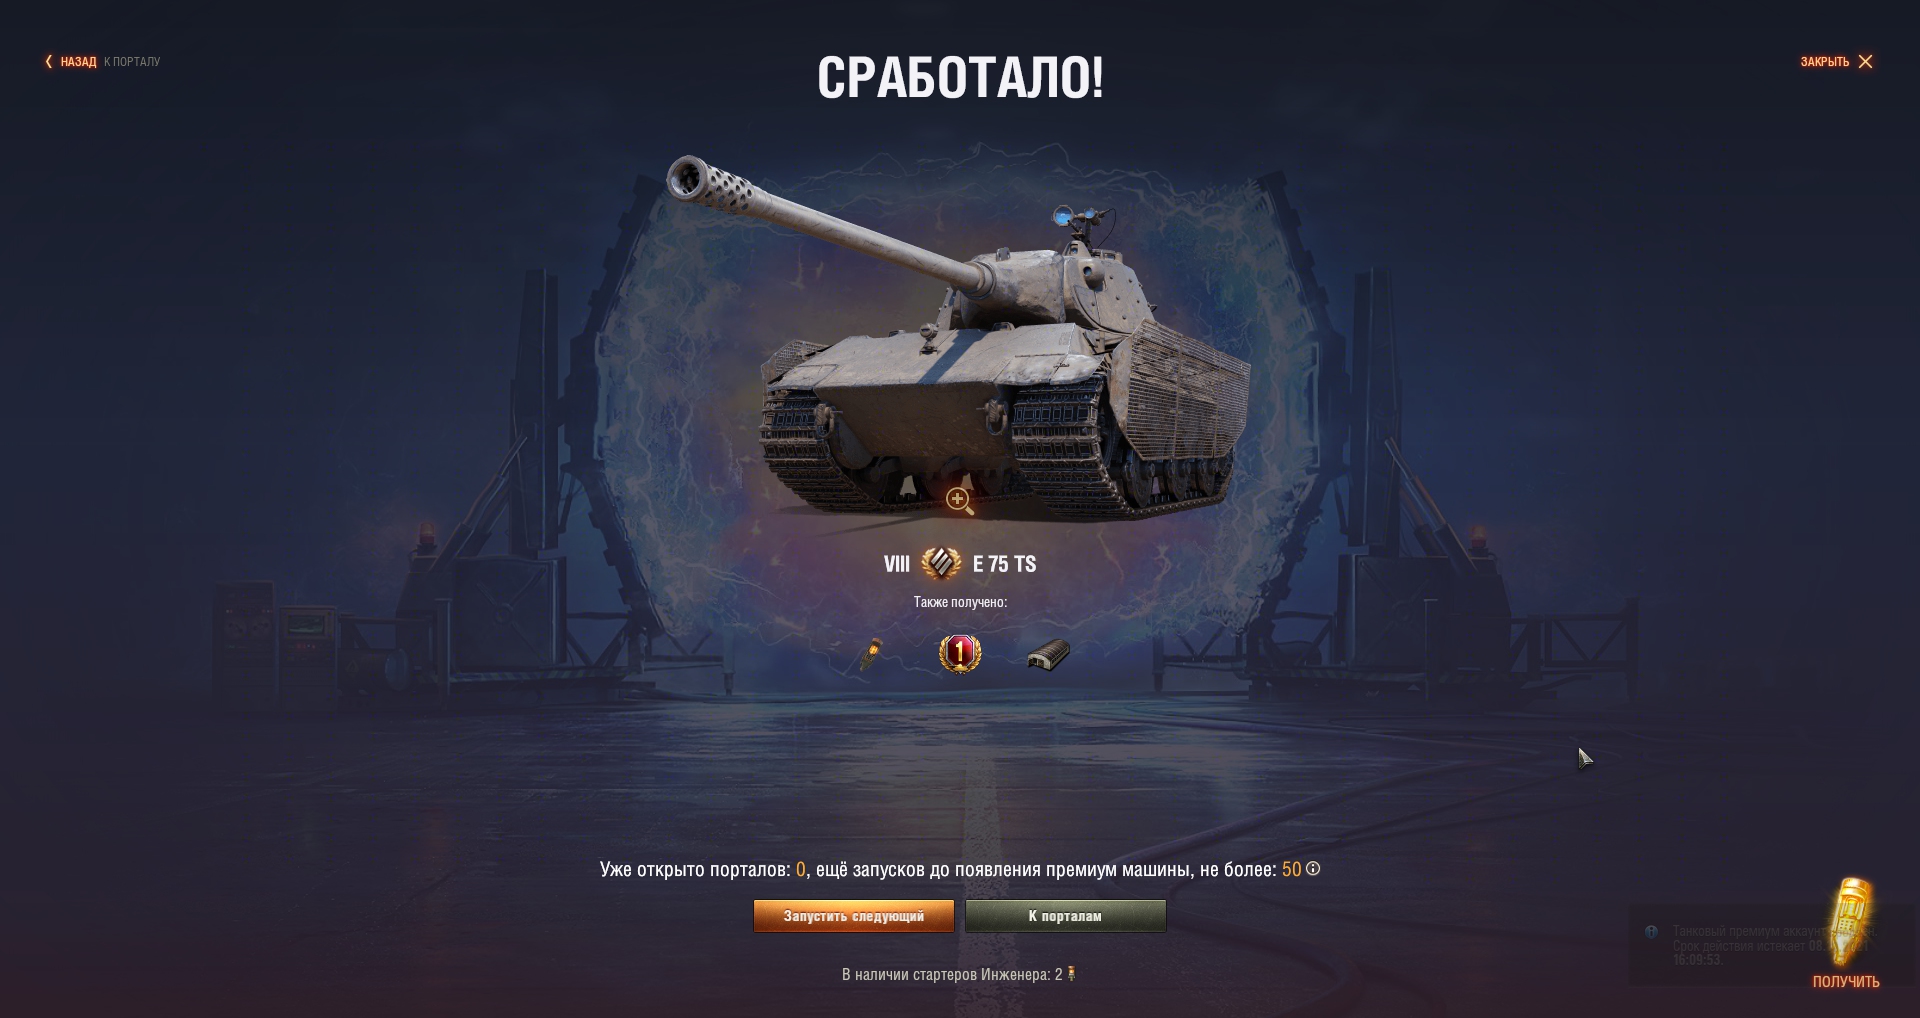Launch the next portal with Запустить следующий

[x=854, y=916]
